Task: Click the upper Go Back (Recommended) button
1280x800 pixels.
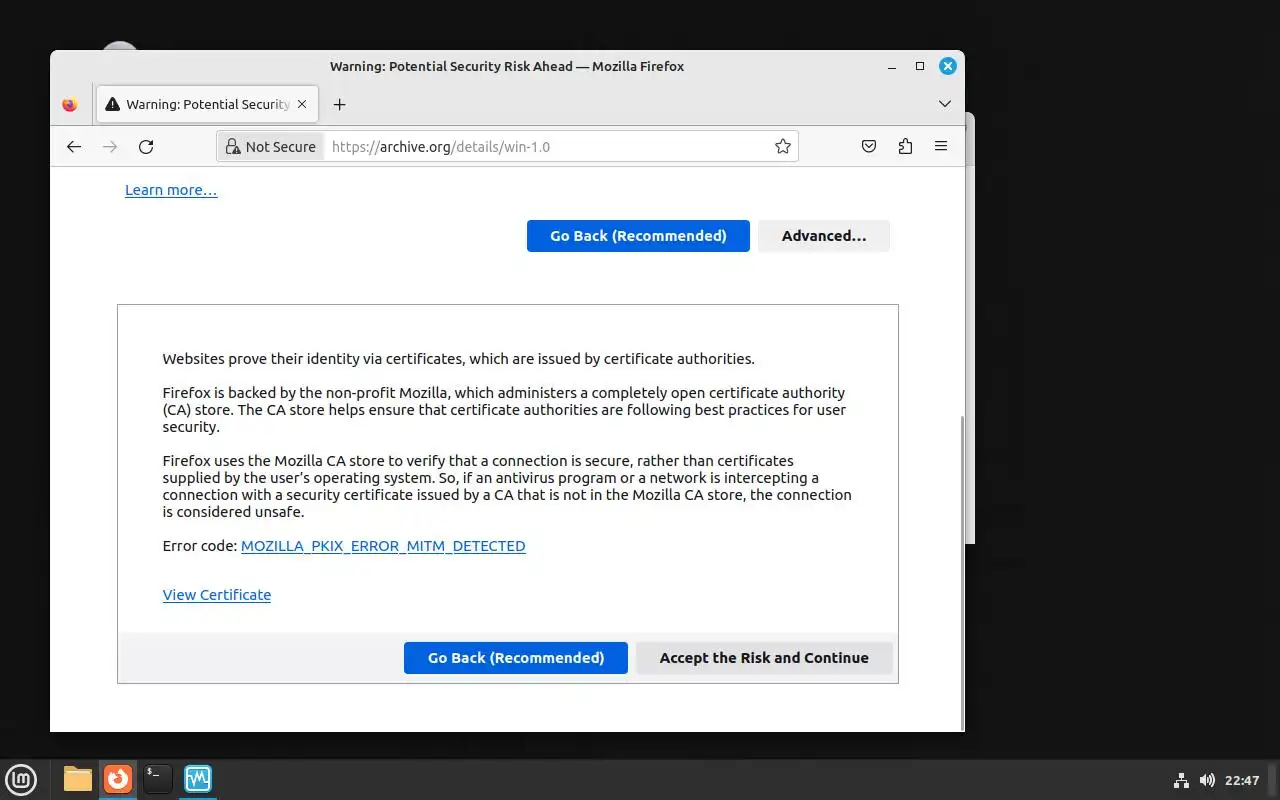Action: (x=638, y=236)
